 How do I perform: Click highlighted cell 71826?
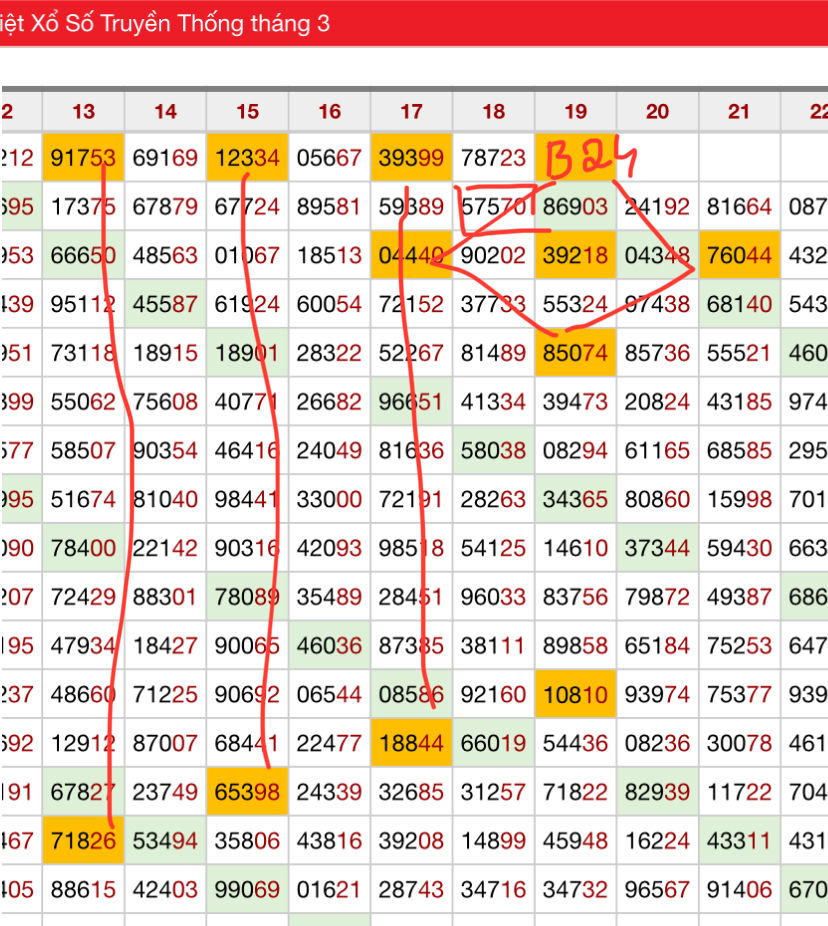tap(83, 841)
